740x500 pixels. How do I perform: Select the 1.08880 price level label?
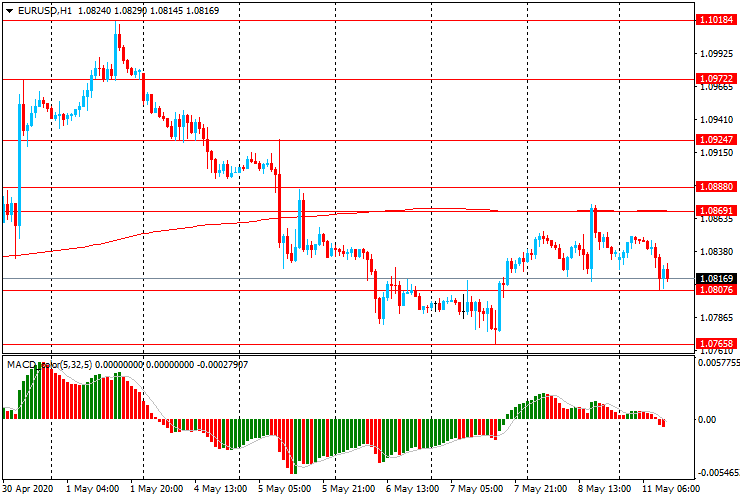point(717,187)
